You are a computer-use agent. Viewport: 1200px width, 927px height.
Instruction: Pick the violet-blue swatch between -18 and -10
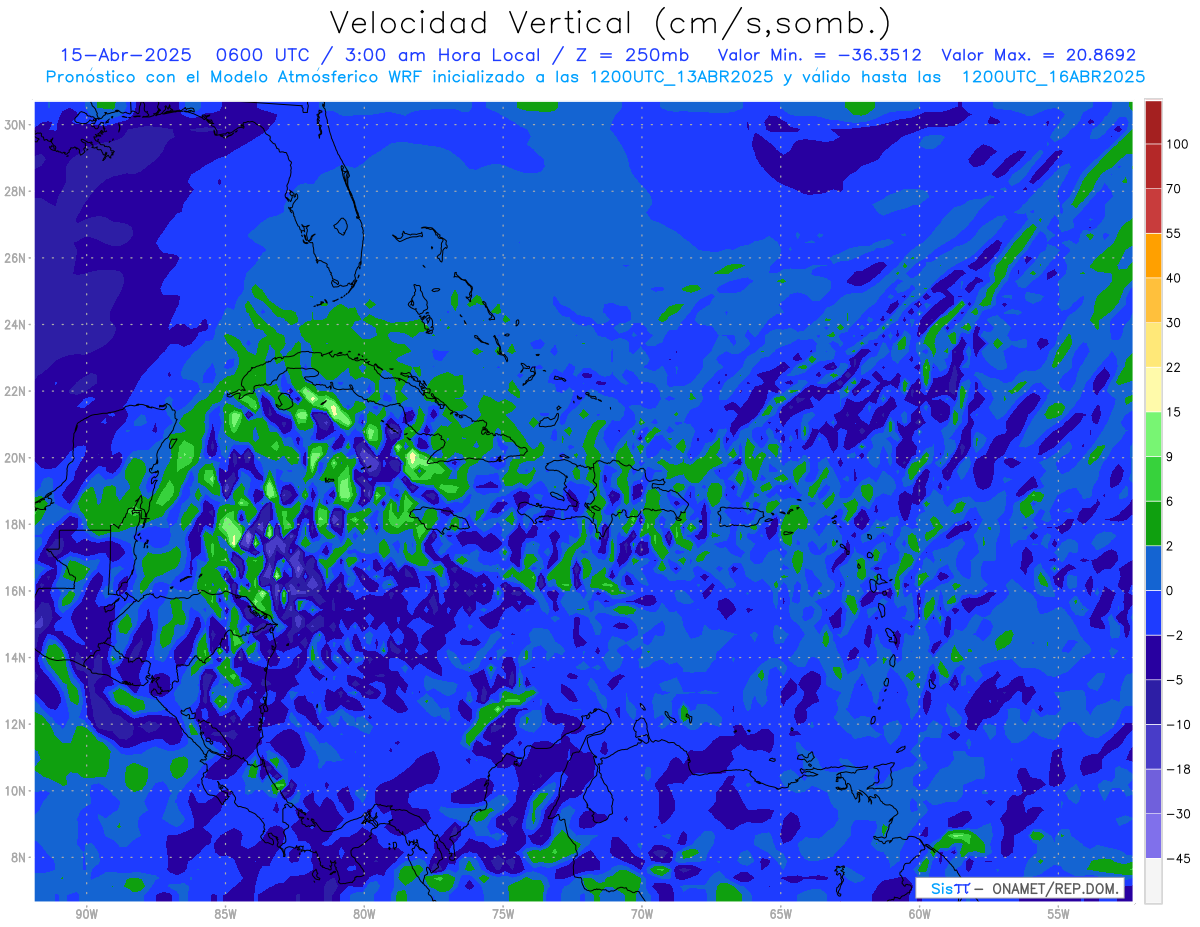click(1153, 746)
